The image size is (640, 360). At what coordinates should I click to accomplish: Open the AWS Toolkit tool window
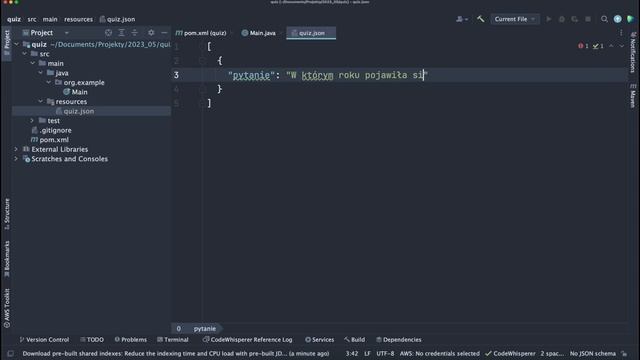(x=7, y=308)
